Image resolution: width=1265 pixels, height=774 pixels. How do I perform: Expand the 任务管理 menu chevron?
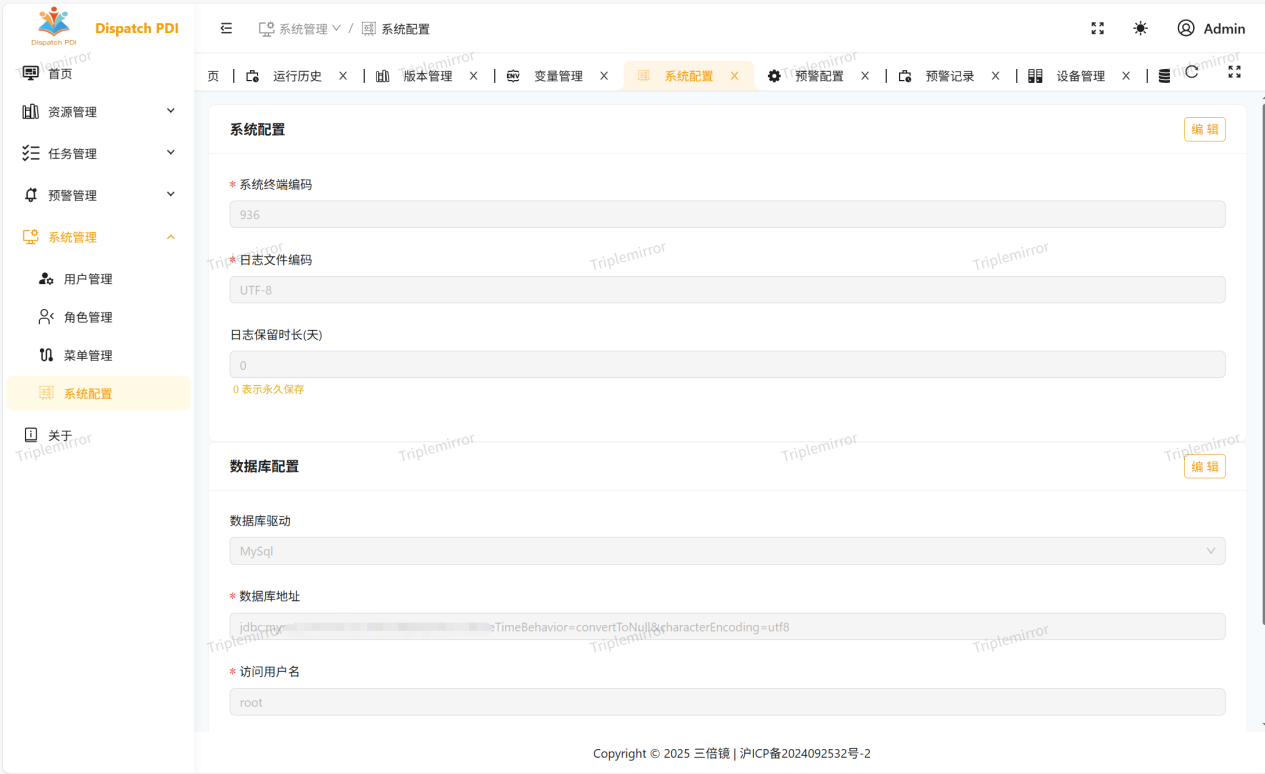[x=171, y=153]
